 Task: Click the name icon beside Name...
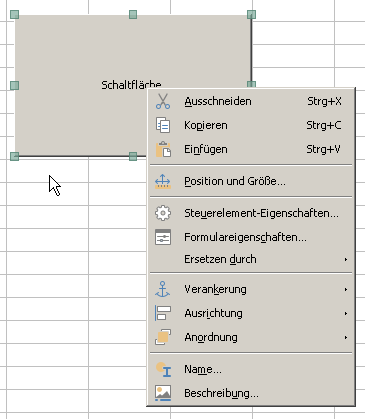[163, 369]
